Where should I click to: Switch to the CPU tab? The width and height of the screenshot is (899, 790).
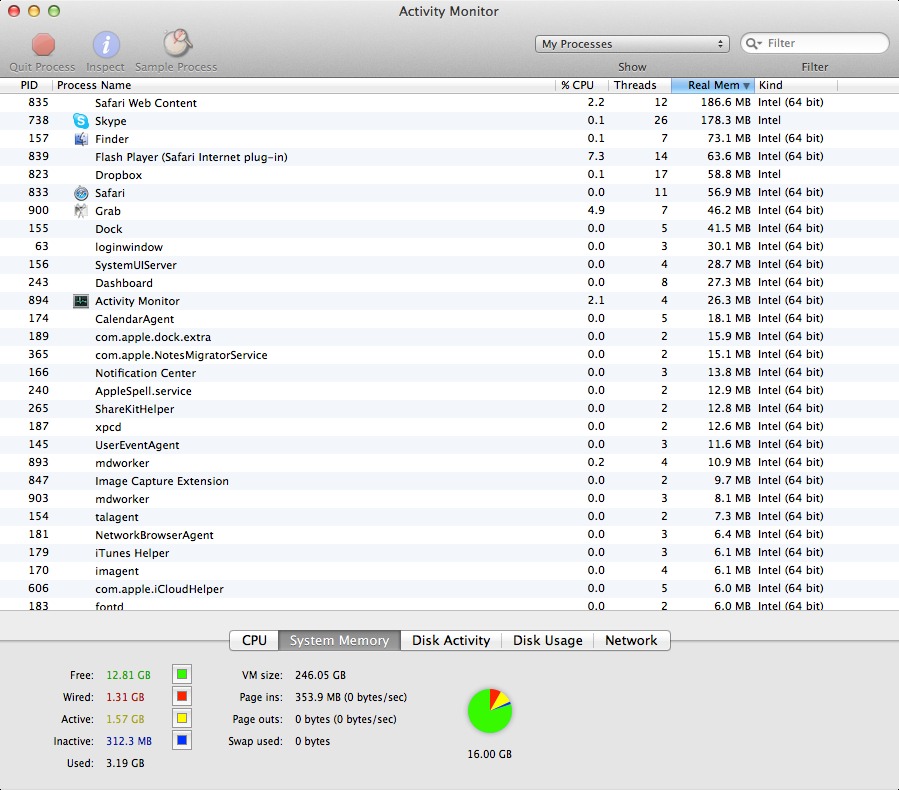[254, 640]
